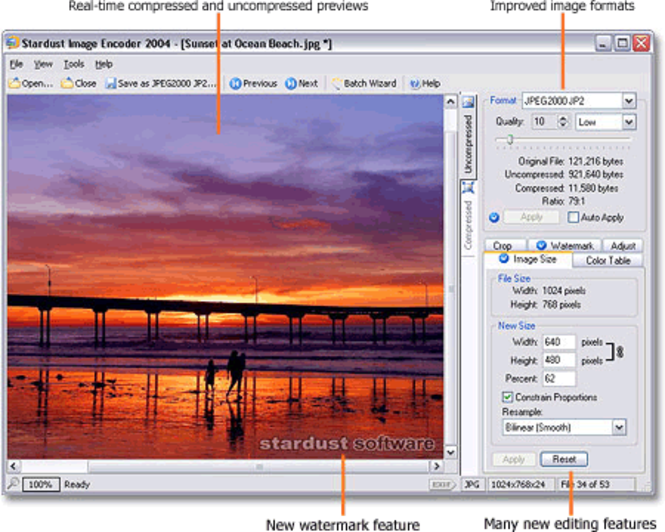Click the vertical scrollbar down arrow

450,452
